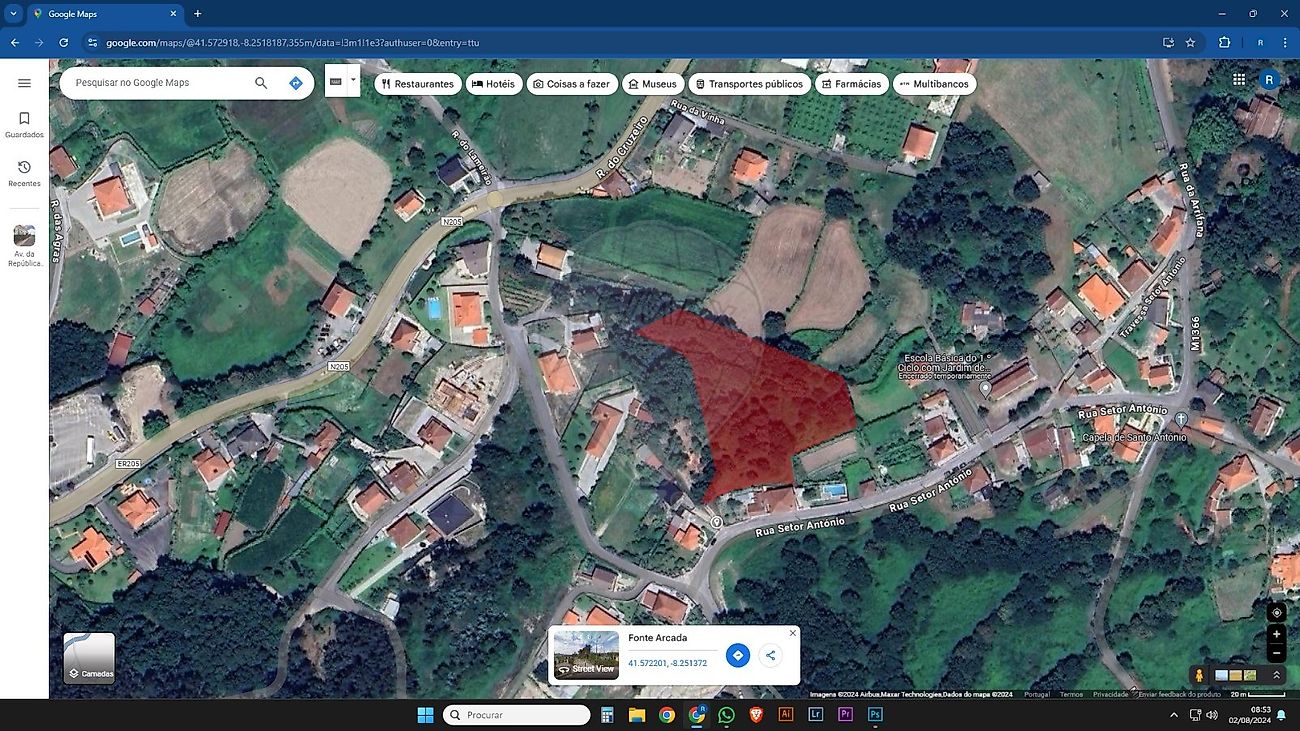1300x731 pixels.
Task: Close the Google Maps tab
Action: click(x=173, y=14)
